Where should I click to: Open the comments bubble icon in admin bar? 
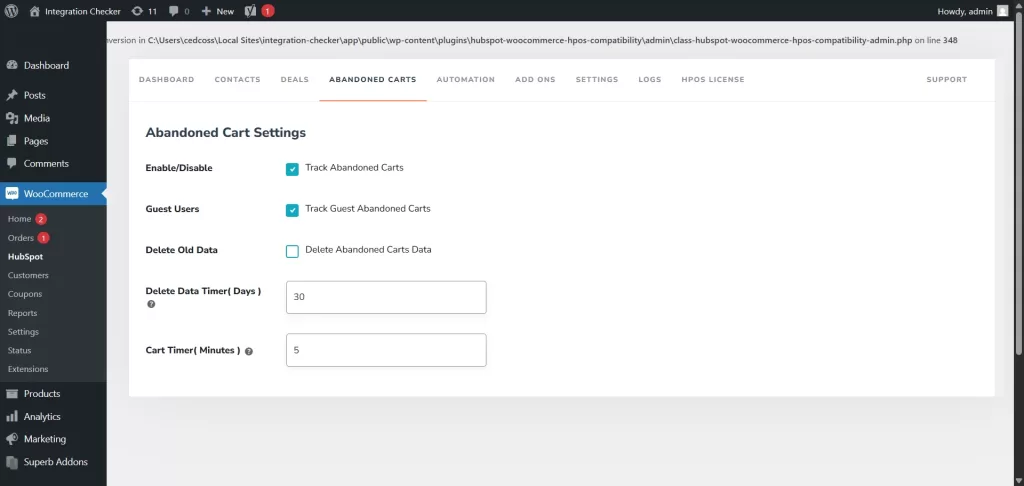(x=173, y=11)
